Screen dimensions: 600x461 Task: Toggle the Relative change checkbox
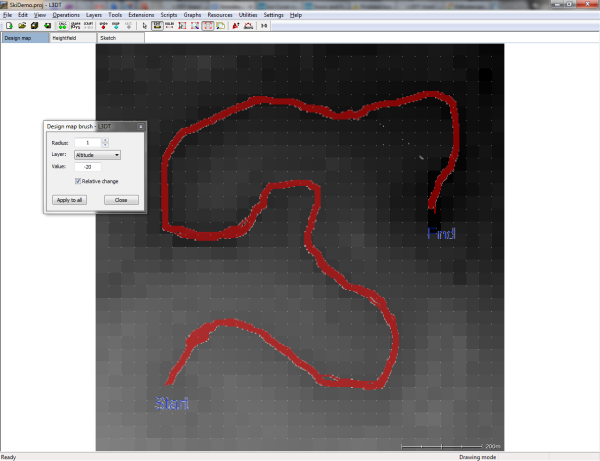click(x=78, y=181)
